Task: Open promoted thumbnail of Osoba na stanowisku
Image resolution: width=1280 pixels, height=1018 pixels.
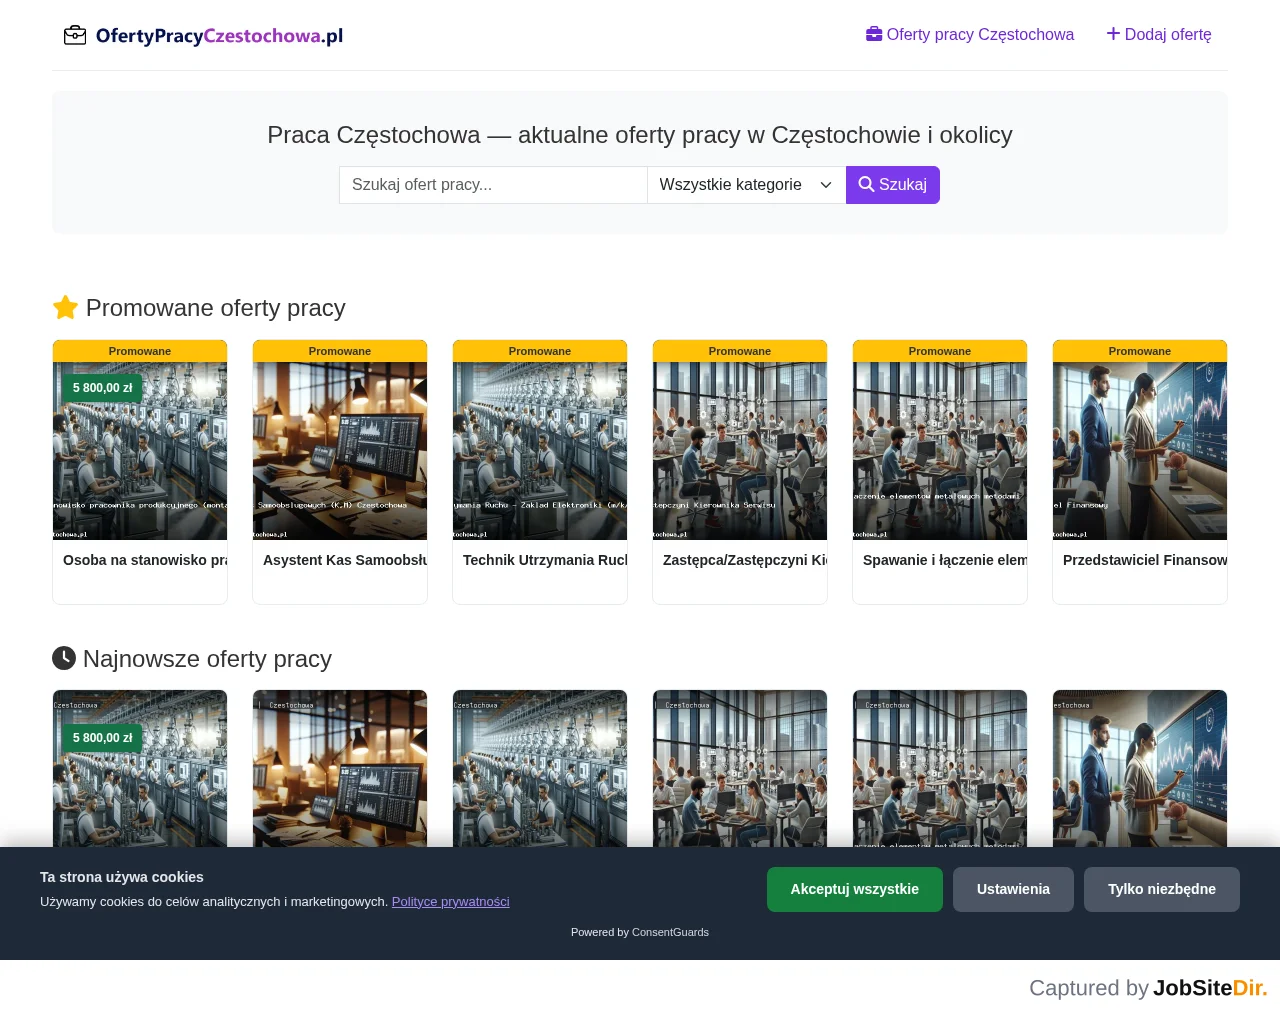Action: 140,451
